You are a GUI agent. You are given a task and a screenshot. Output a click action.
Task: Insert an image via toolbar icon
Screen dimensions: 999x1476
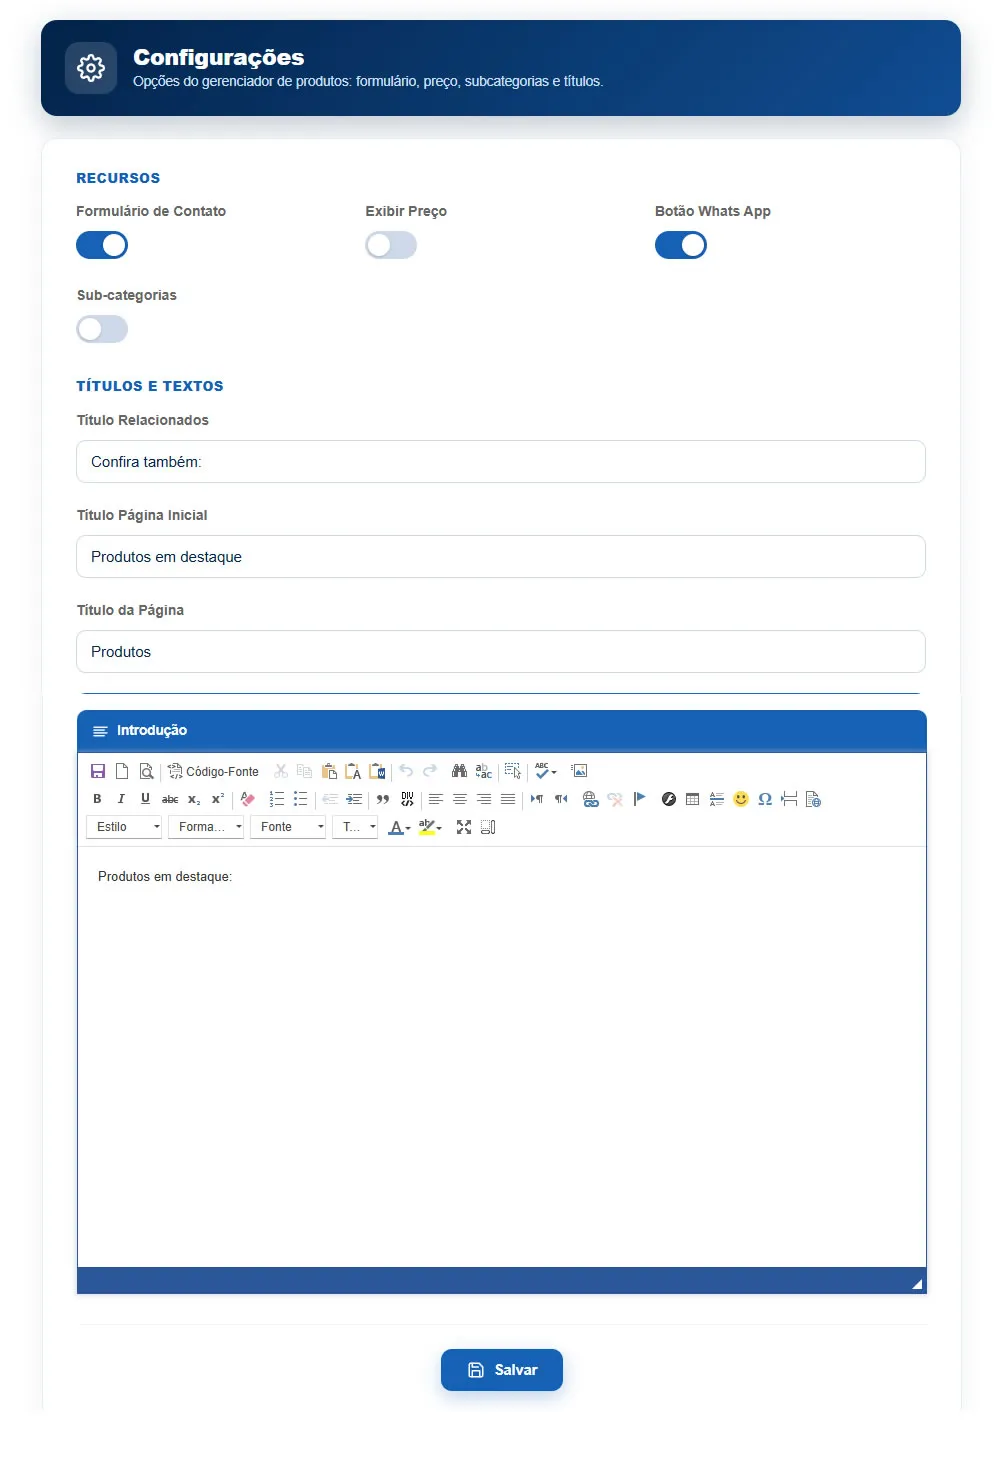tap(579, 771)
